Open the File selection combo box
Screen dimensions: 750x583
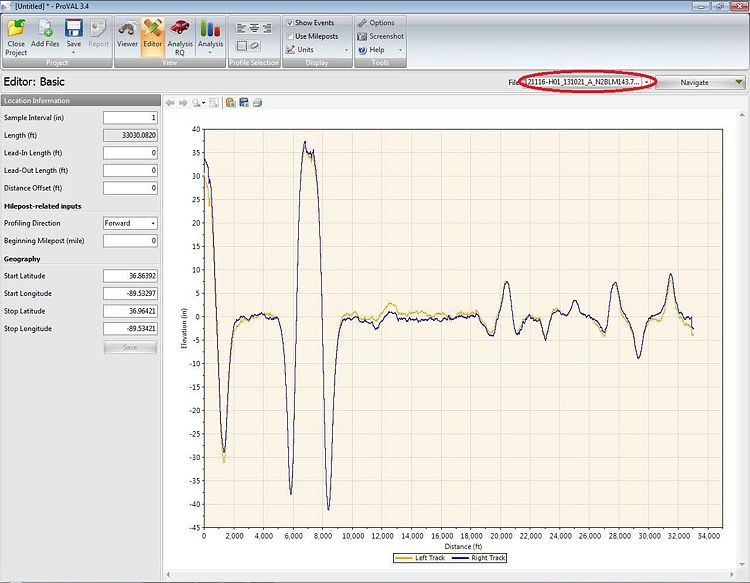[589, 82]
